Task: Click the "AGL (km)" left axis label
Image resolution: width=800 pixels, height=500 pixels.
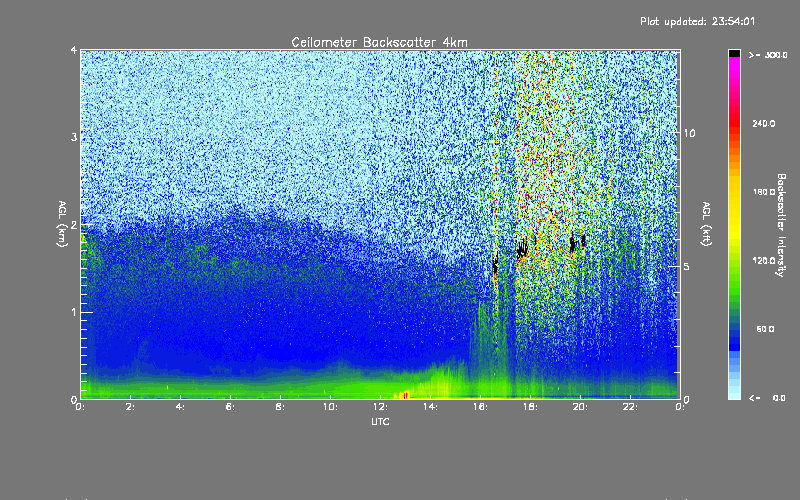Action: pos(62,224)
